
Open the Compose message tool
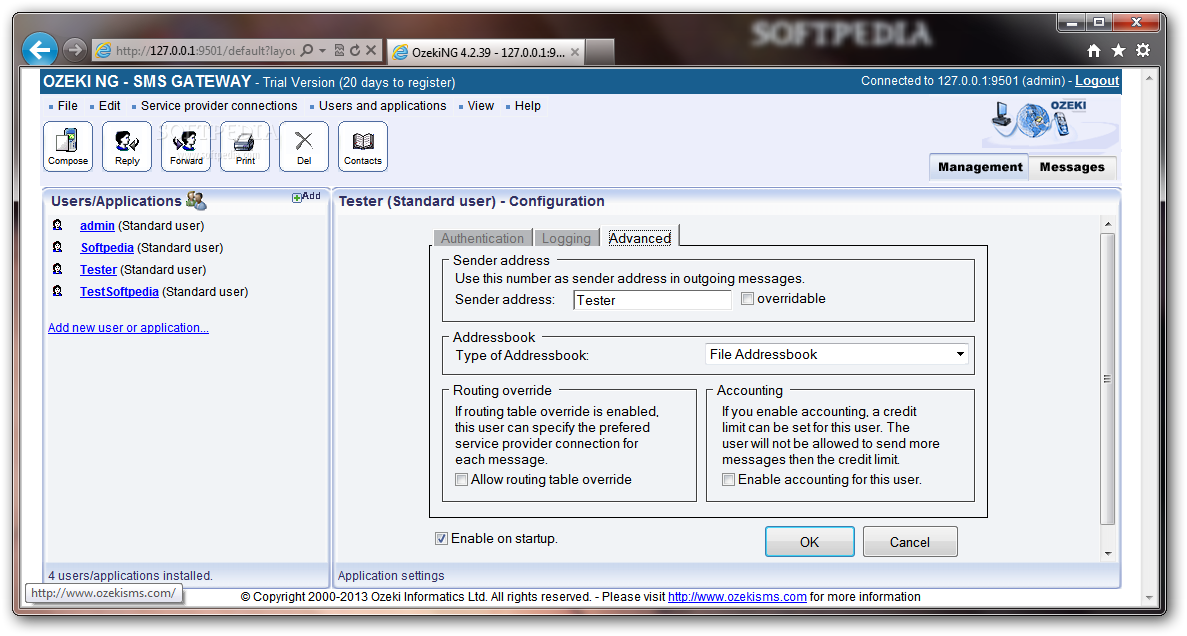(68, 146)
